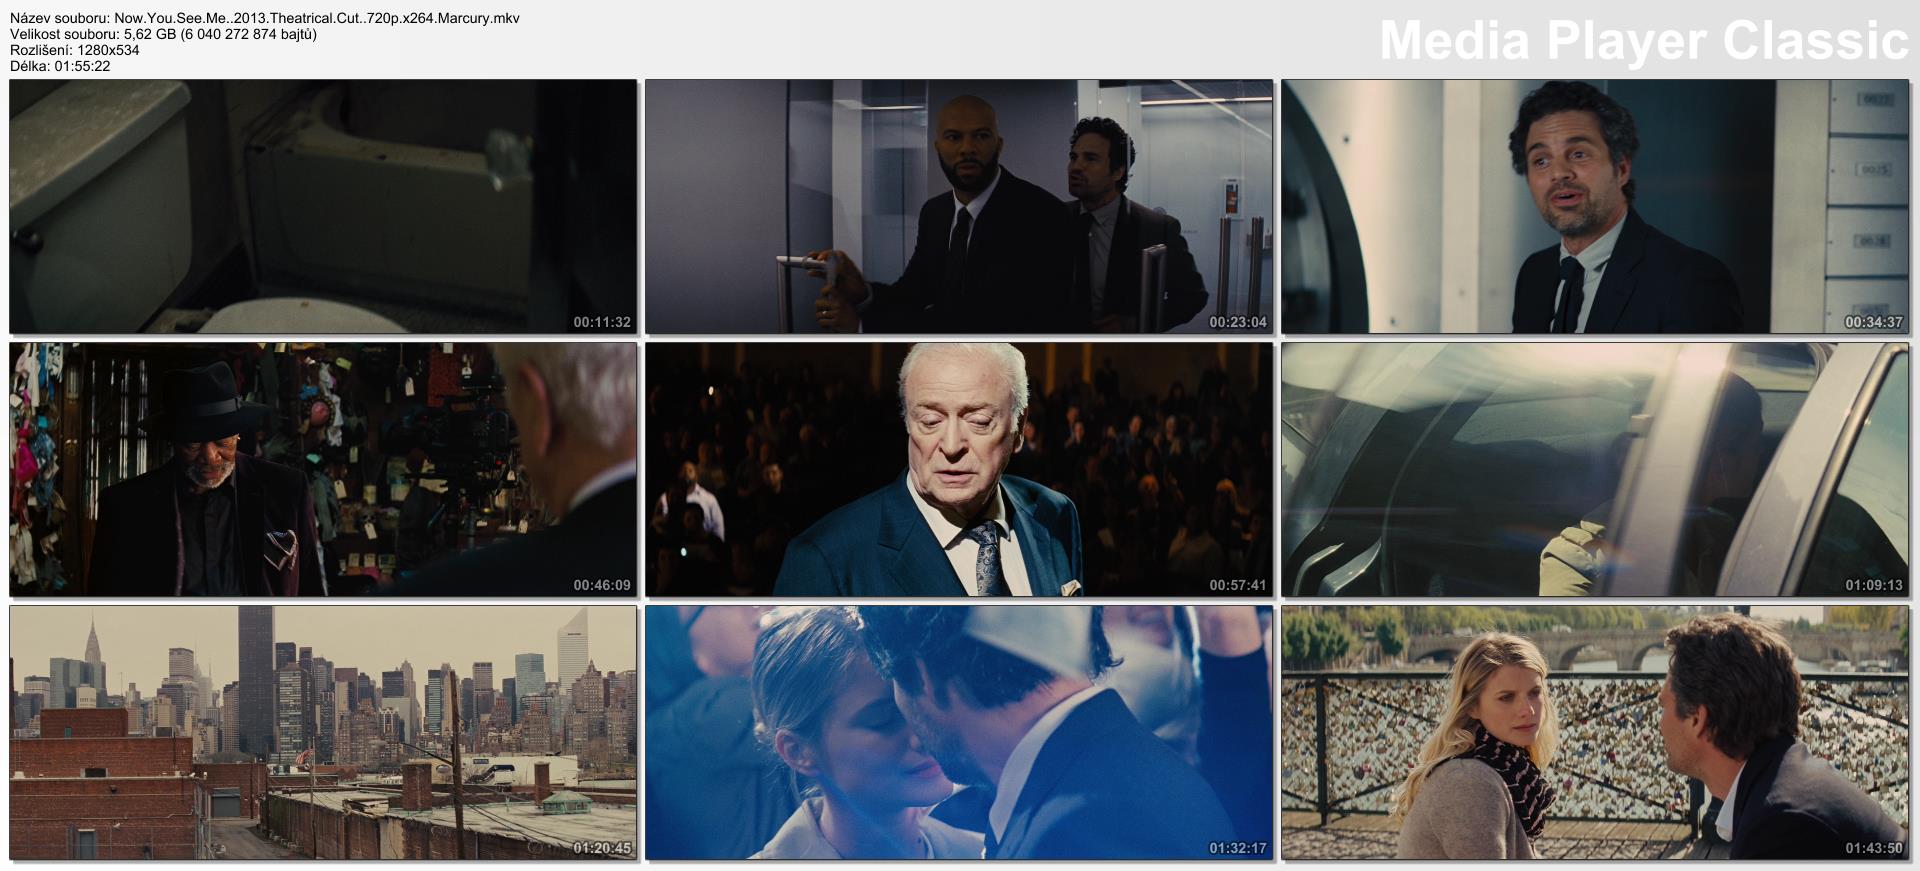
Task: Click the Media Player Classic watermark
Action: pyautogui.click(x=1643, y=41)
